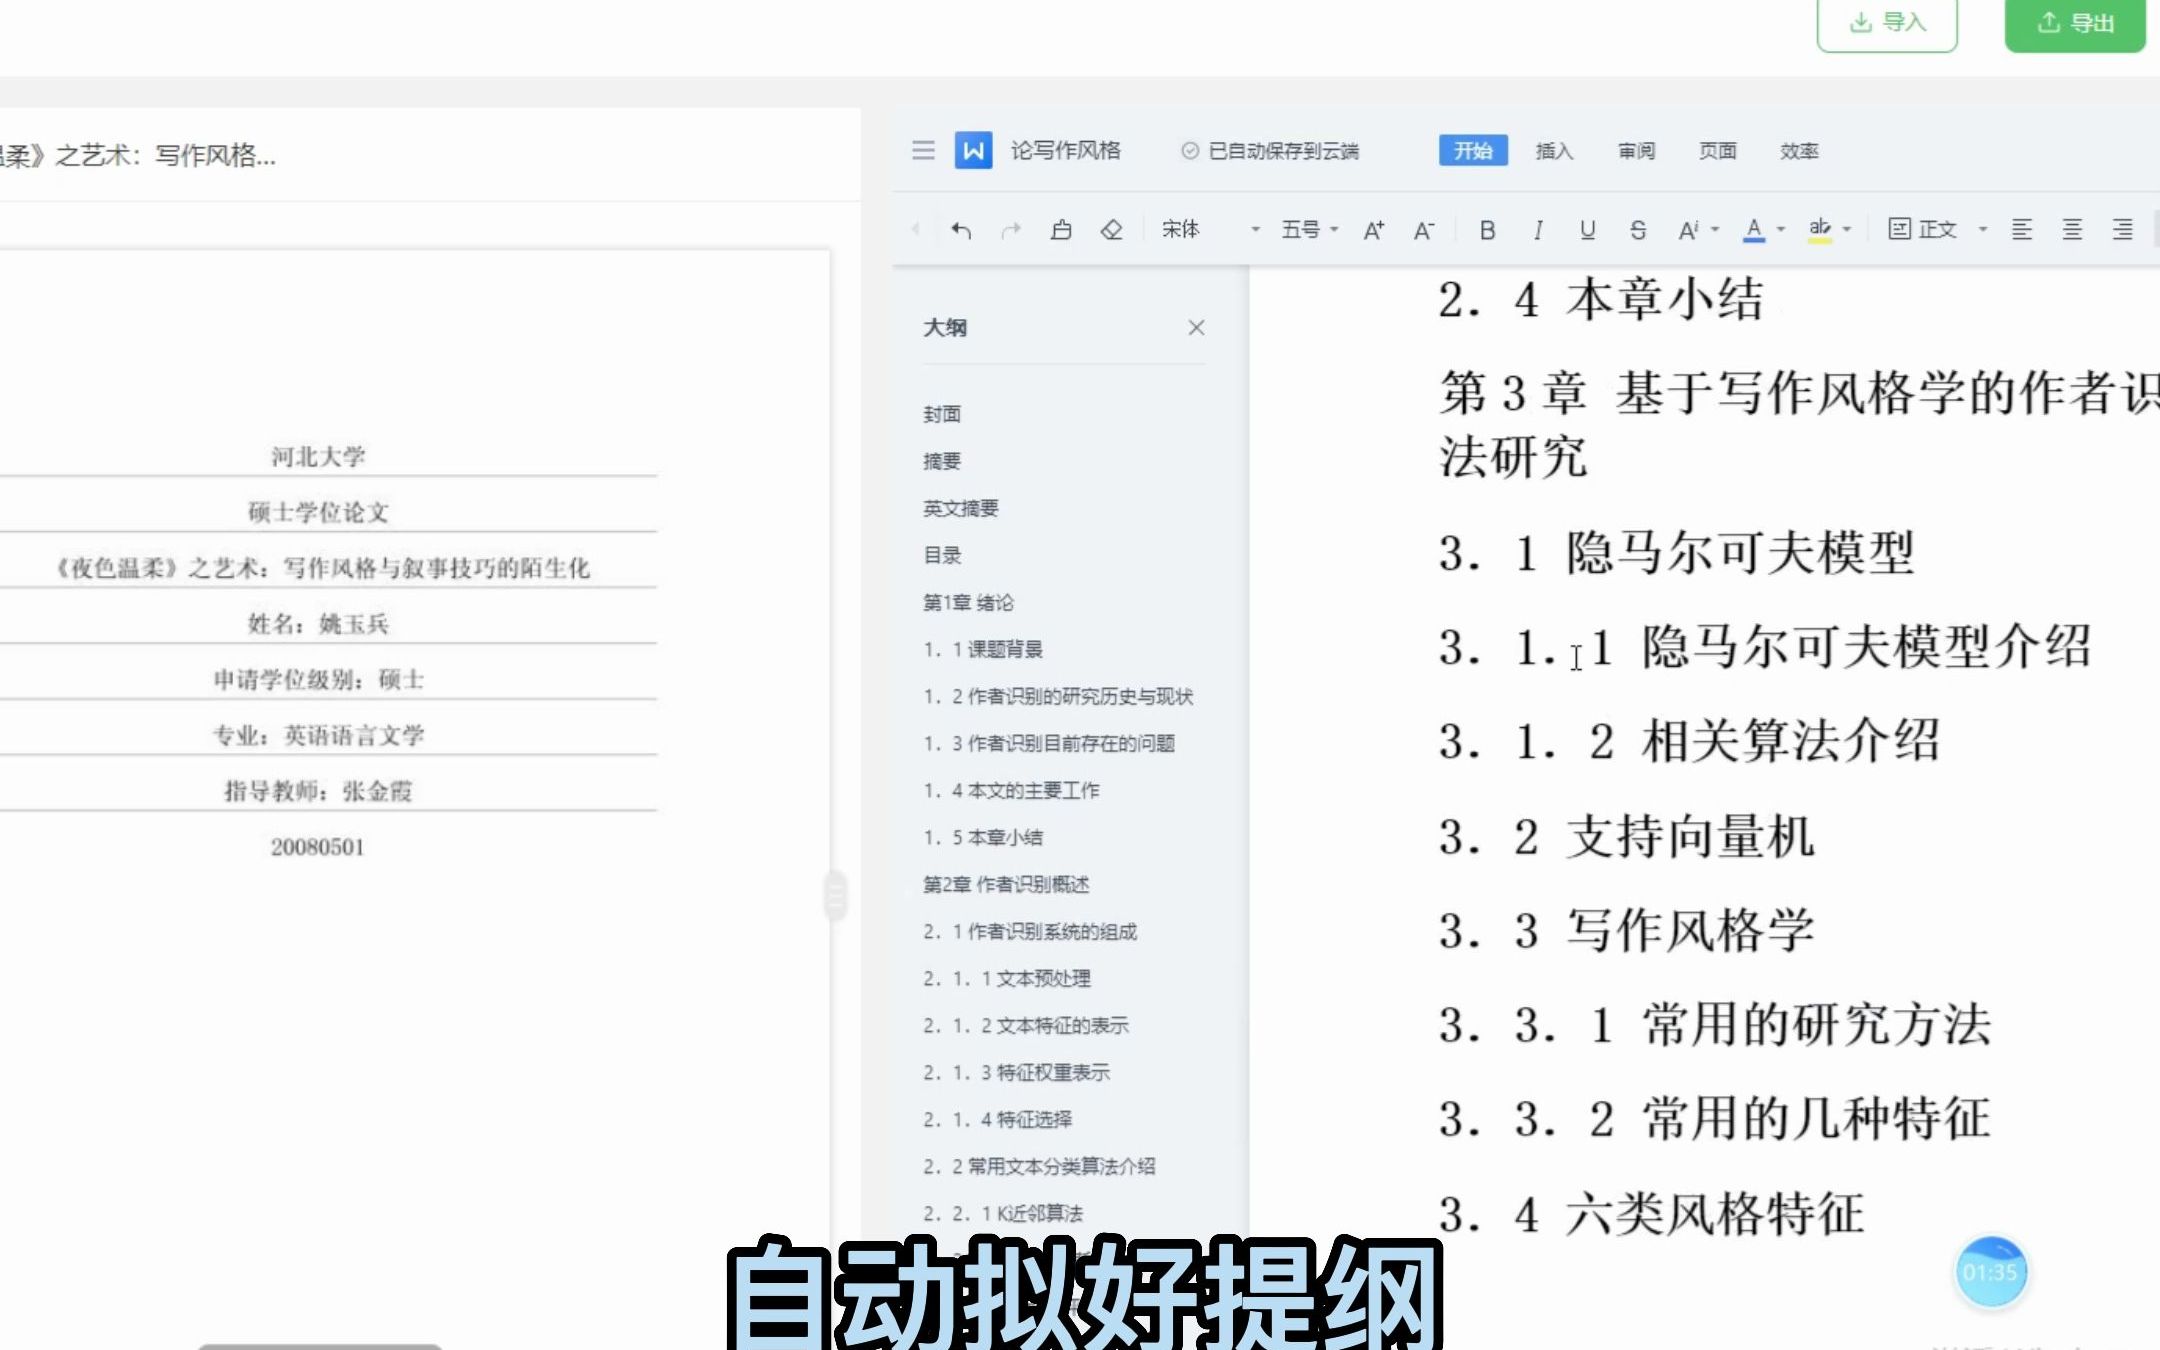
Task: Switch to the 开始 tab
Action: (1473, 150)
